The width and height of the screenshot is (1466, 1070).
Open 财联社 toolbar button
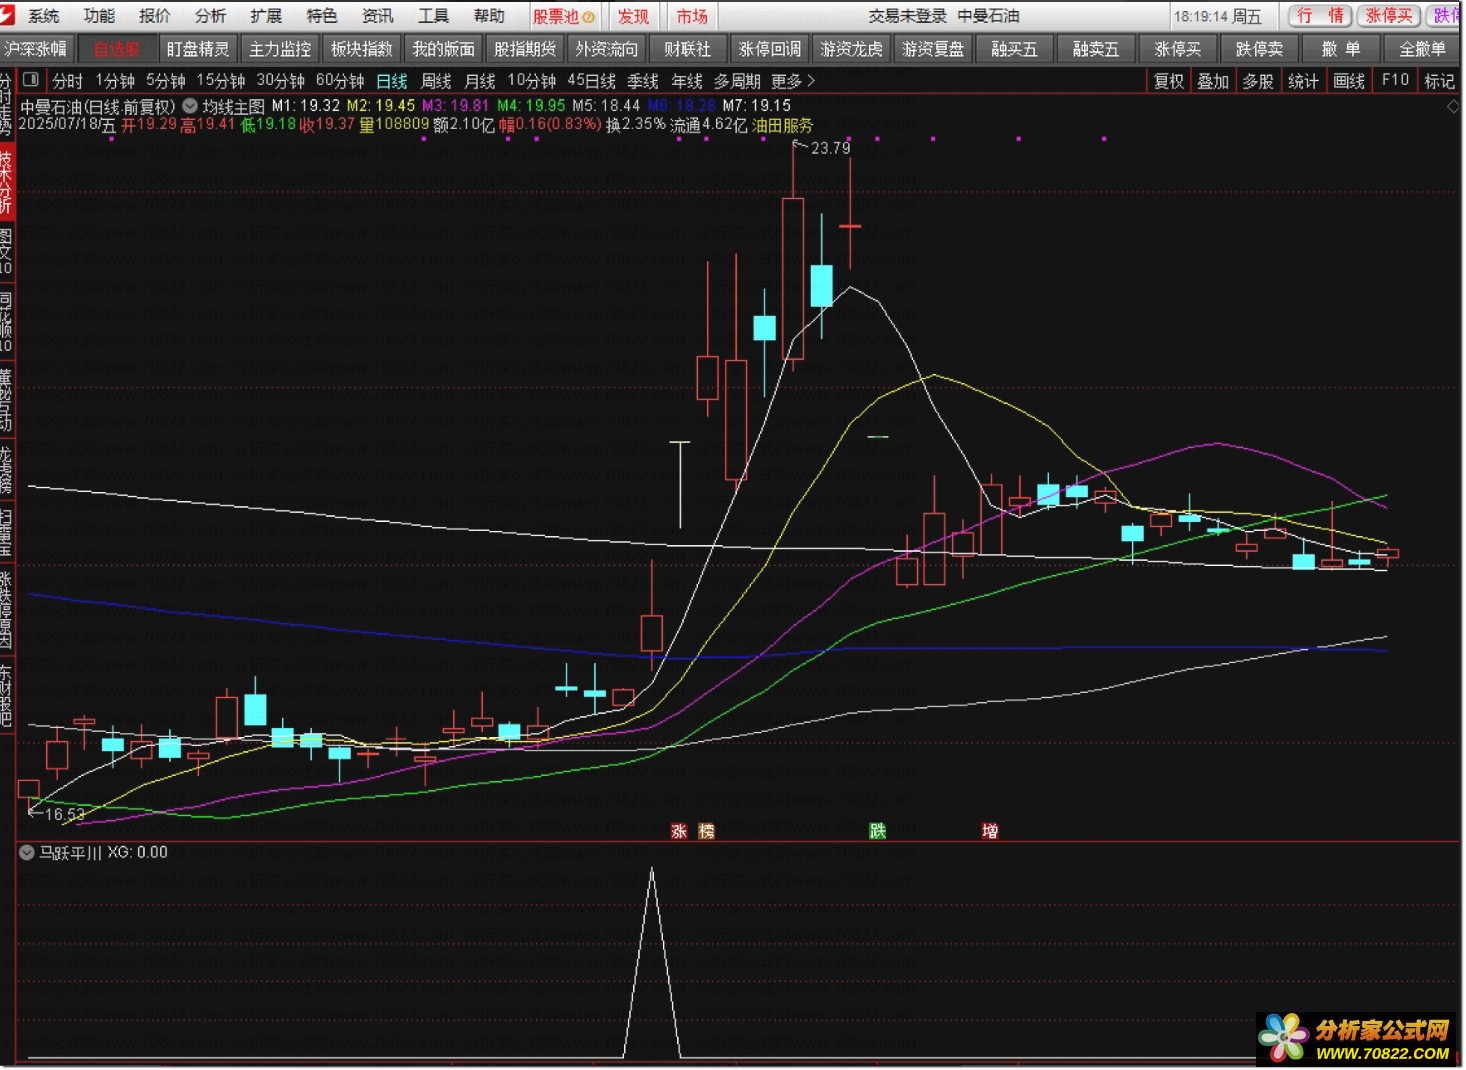688,49
